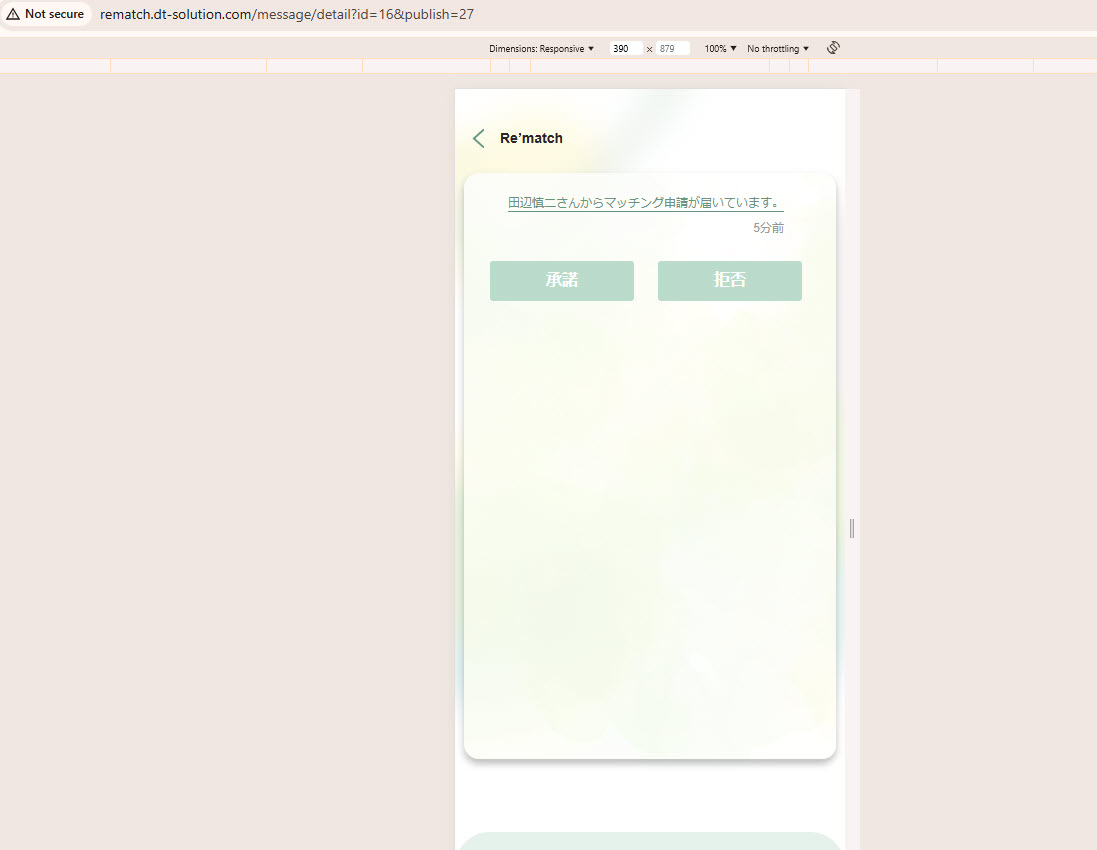Click the white gap below the message card
The width and height of the screenshot is (1097, 850).
point(650,795)
